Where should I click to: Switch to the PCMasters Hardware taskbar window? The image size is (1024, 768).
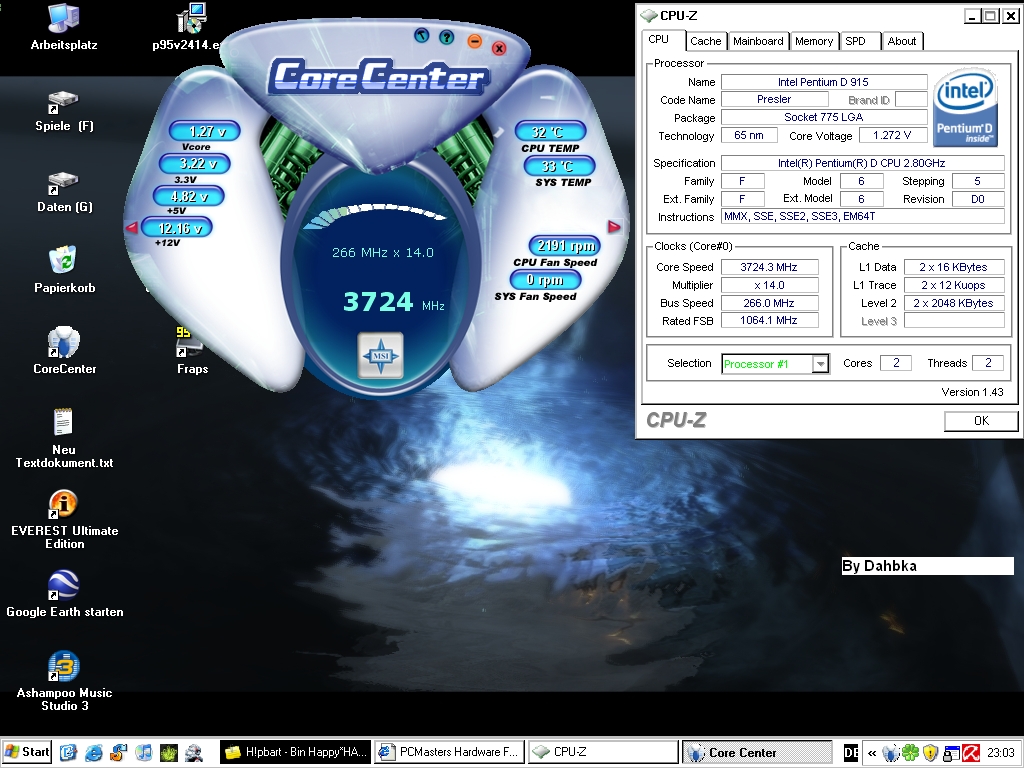pyautogui.click(x=449, y=752)
